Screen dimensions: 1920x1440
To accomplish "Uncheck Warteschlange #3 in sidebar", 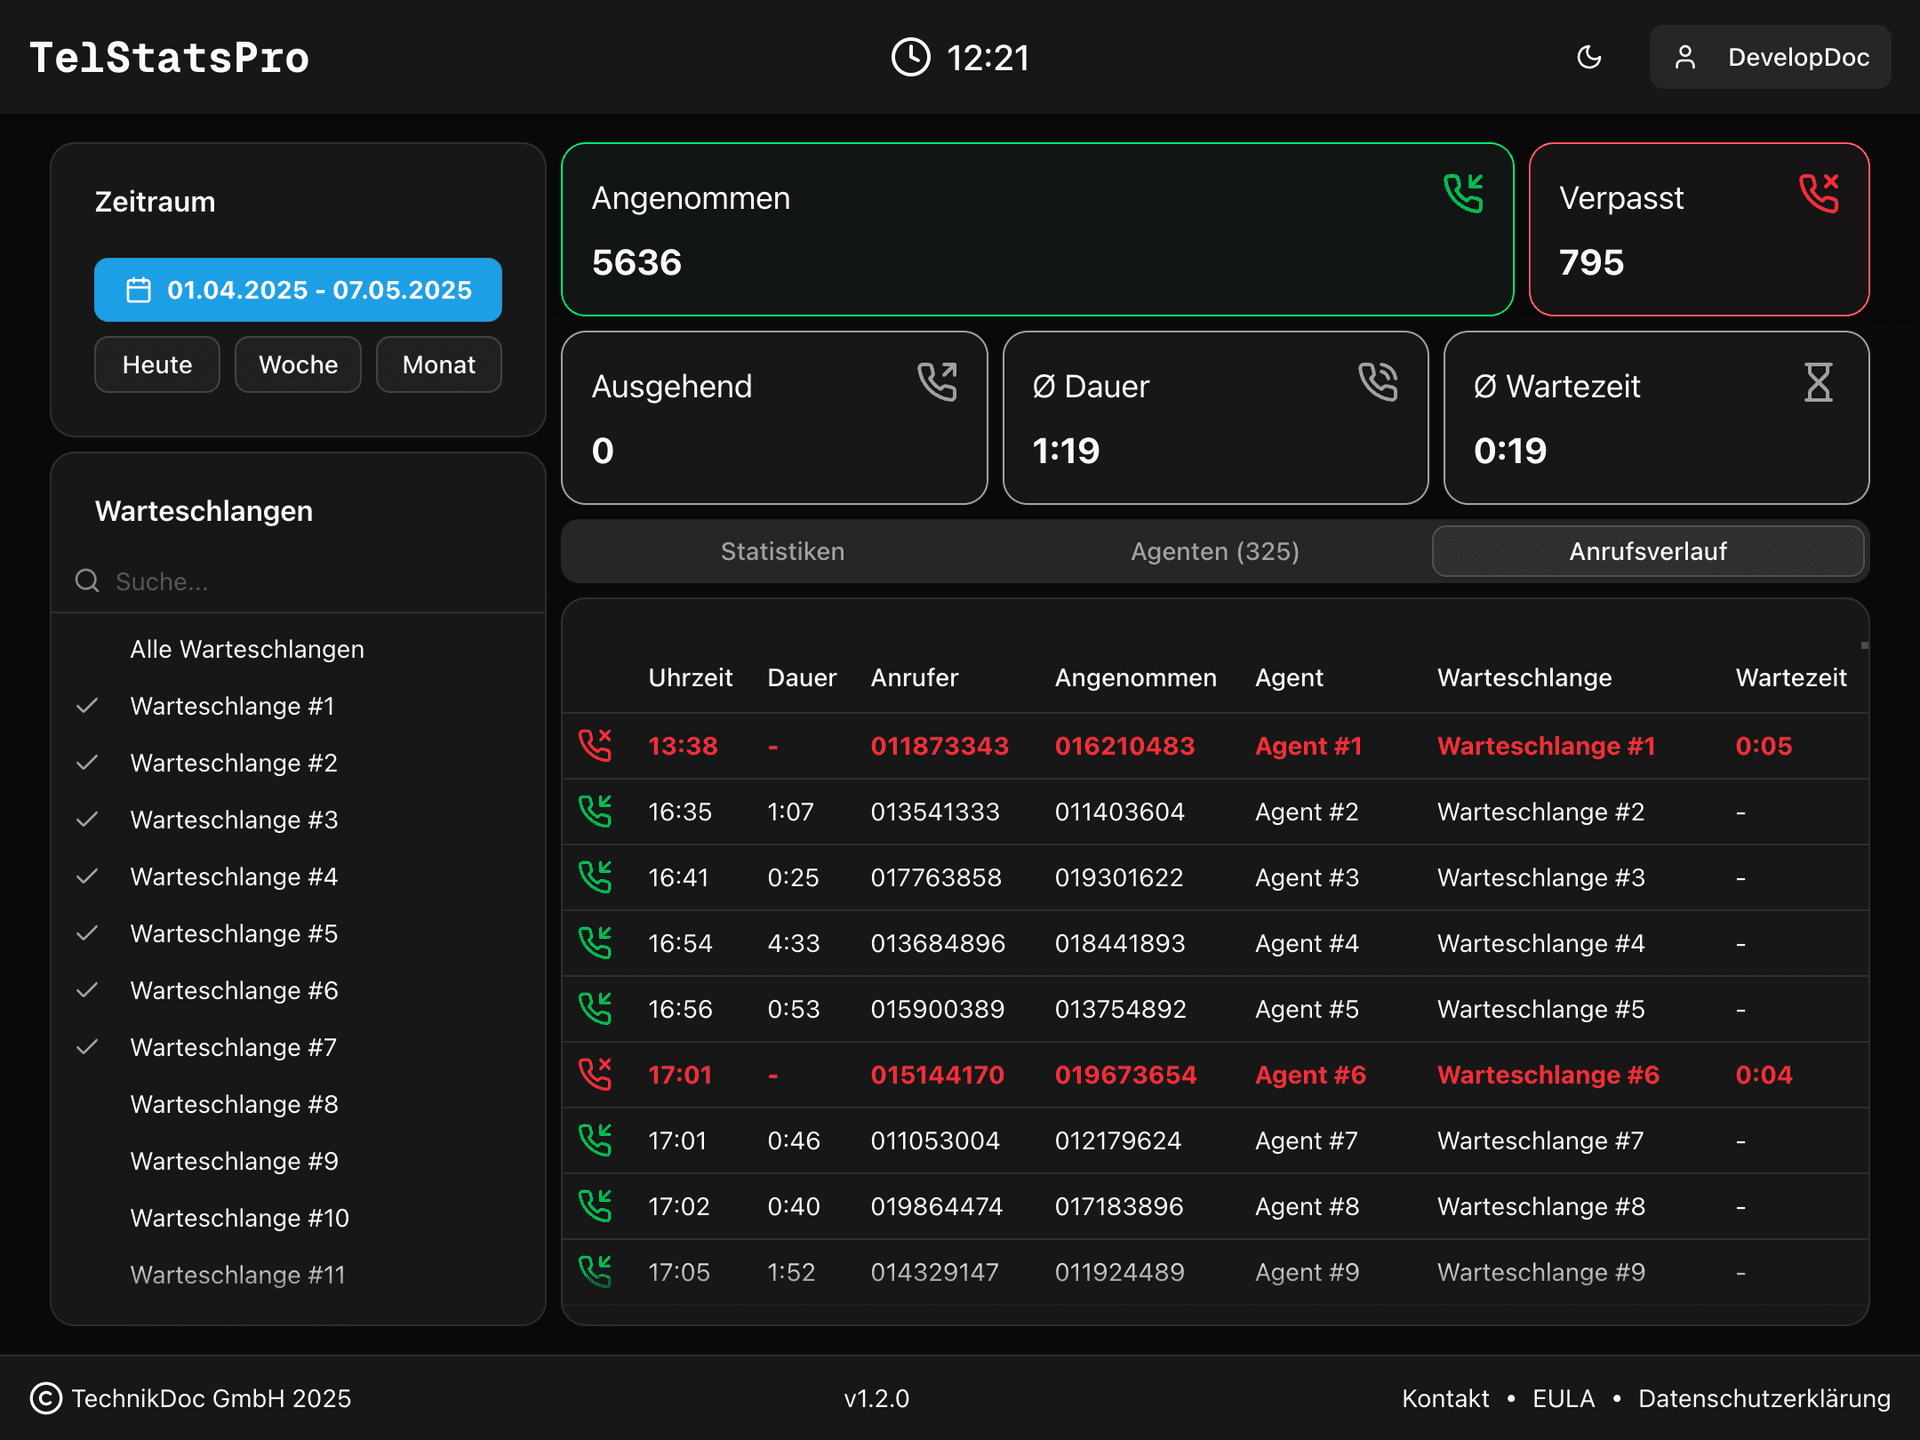I will 298,820.
